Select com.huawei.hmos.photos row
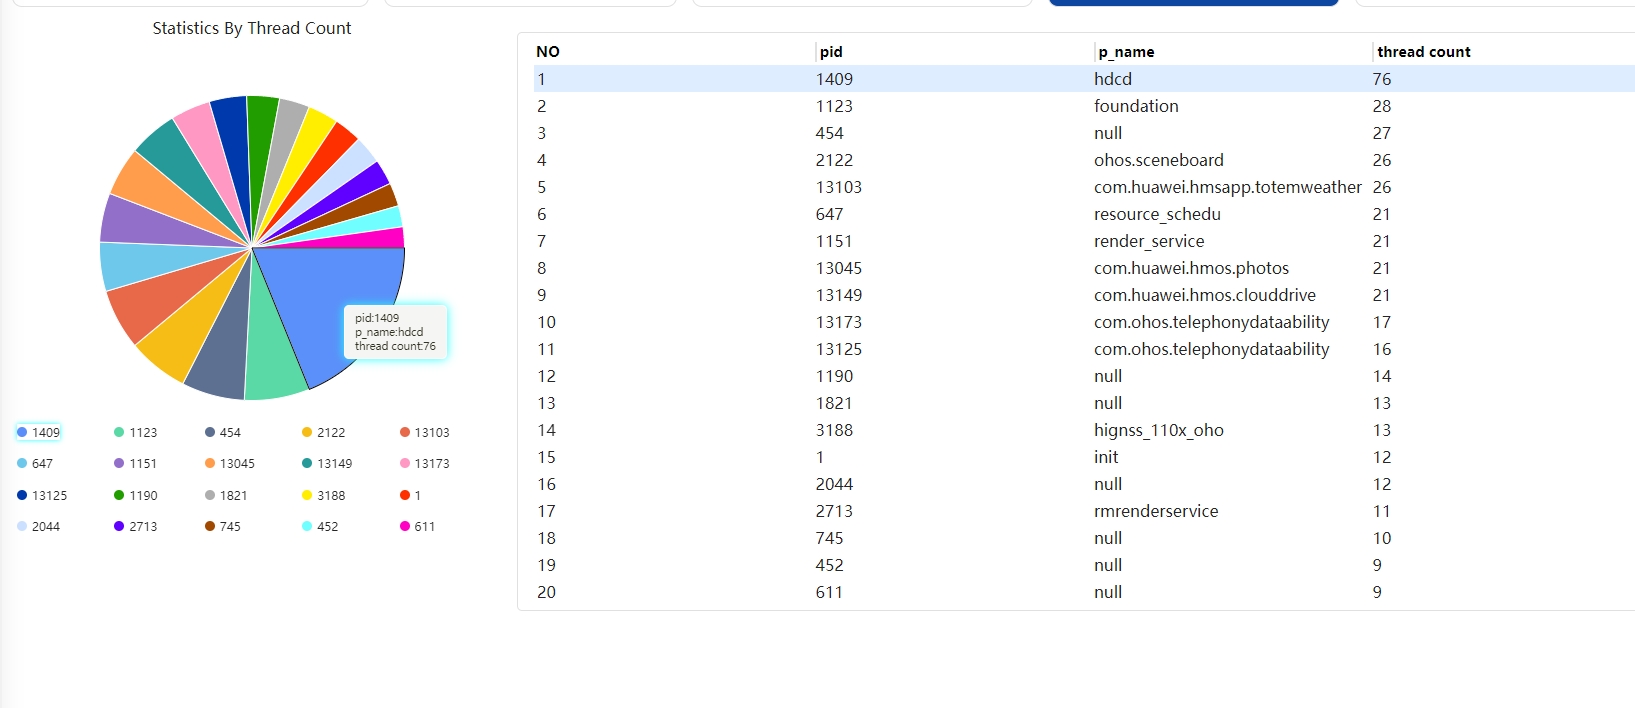The height and width of the screenshot is (708, 1635). 1084,268
